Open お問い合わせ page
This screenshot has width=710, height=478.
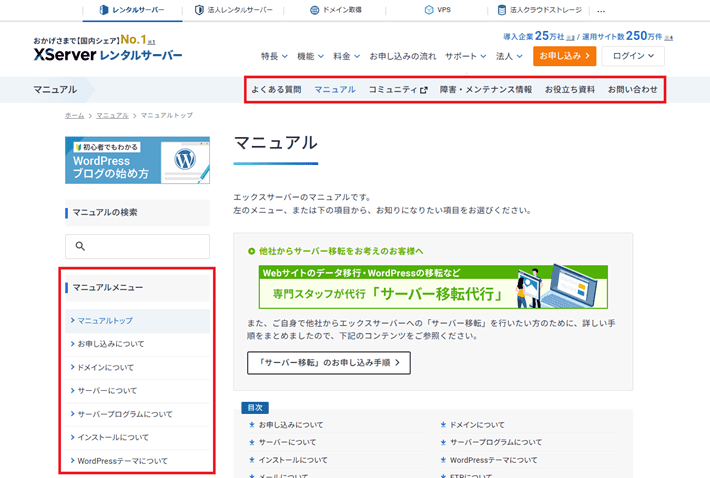tap(633, 90)
